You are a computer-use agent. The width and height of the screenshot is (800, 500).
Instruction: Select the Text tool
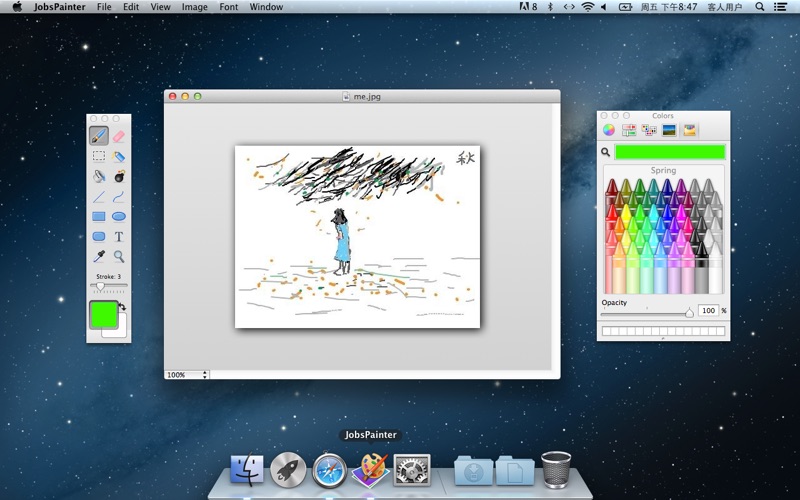(x=118, y=236)
